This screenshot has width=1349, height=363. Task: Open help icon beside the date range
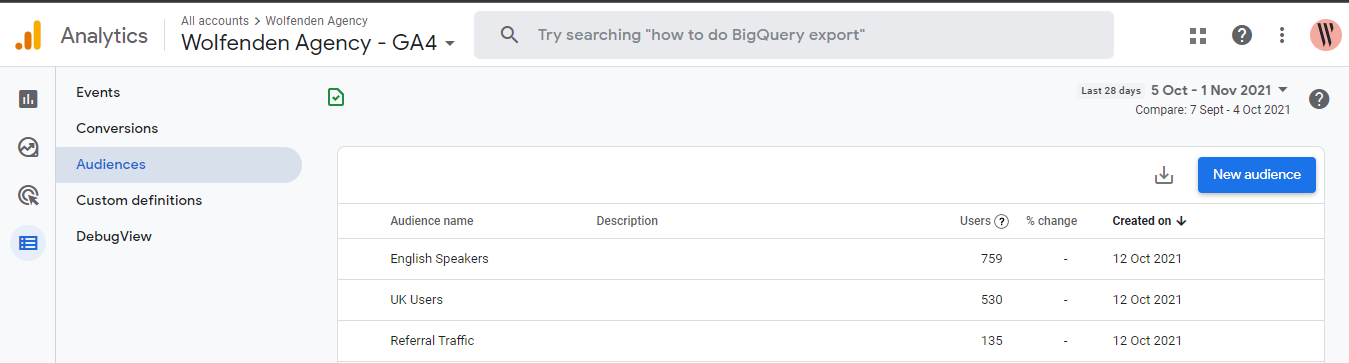[1319, 99]
